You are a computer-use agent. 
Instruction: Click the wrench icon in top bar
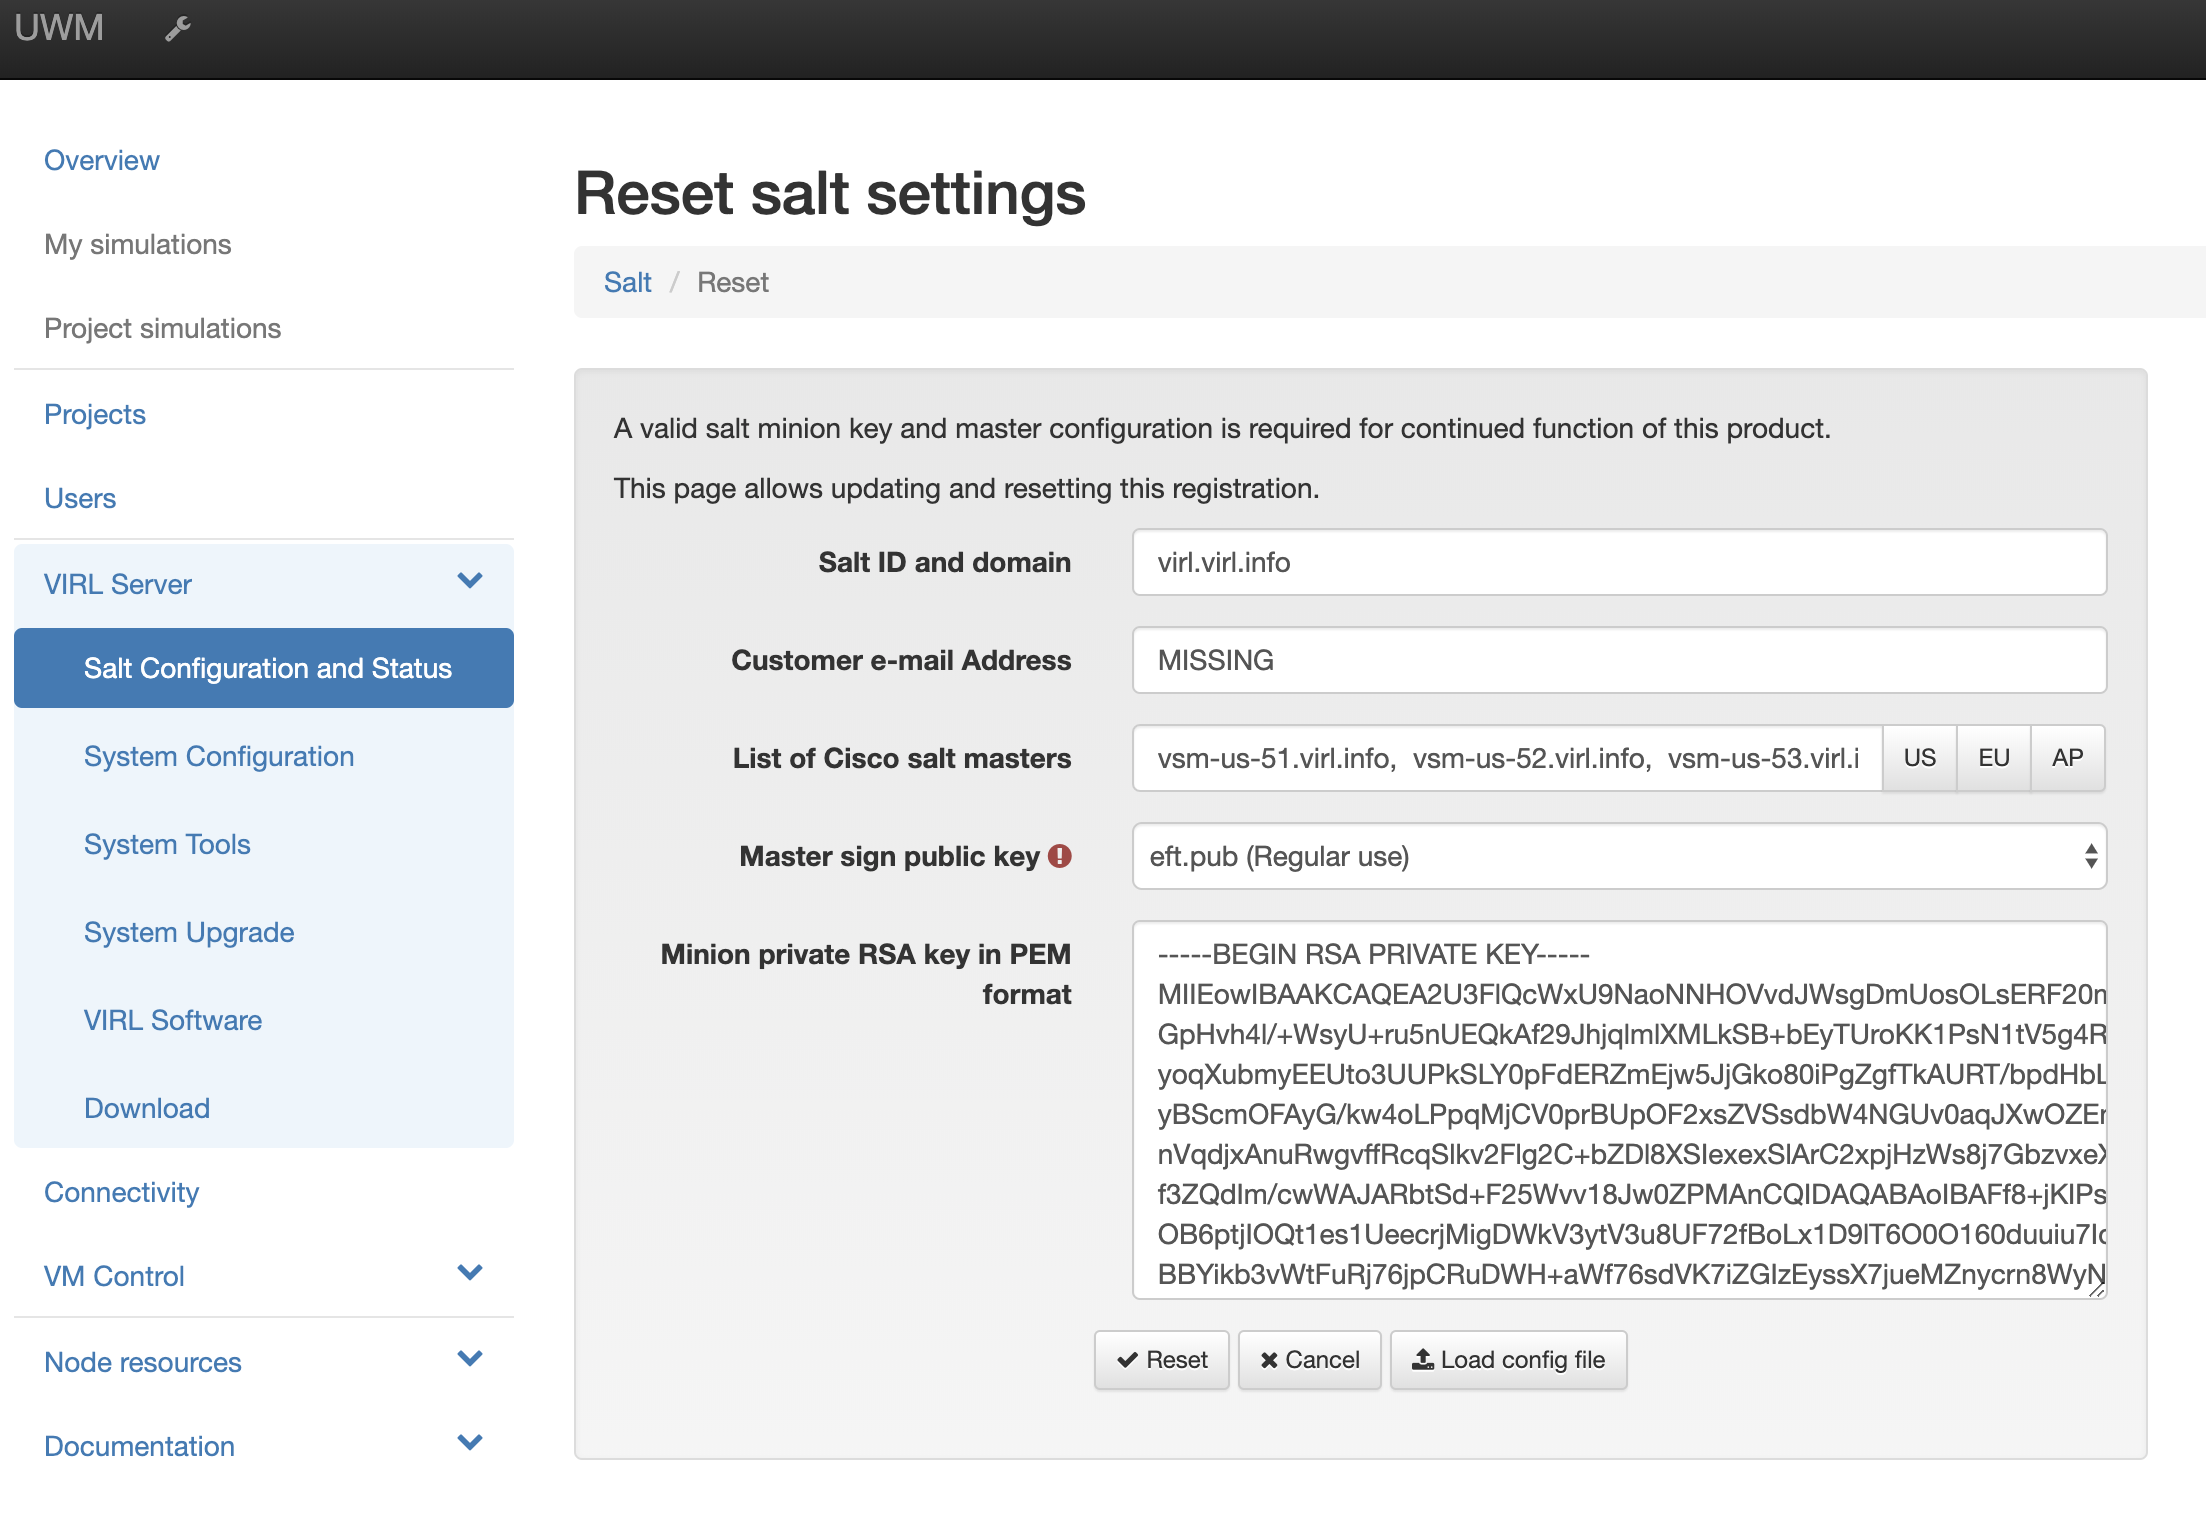point(178,29)
